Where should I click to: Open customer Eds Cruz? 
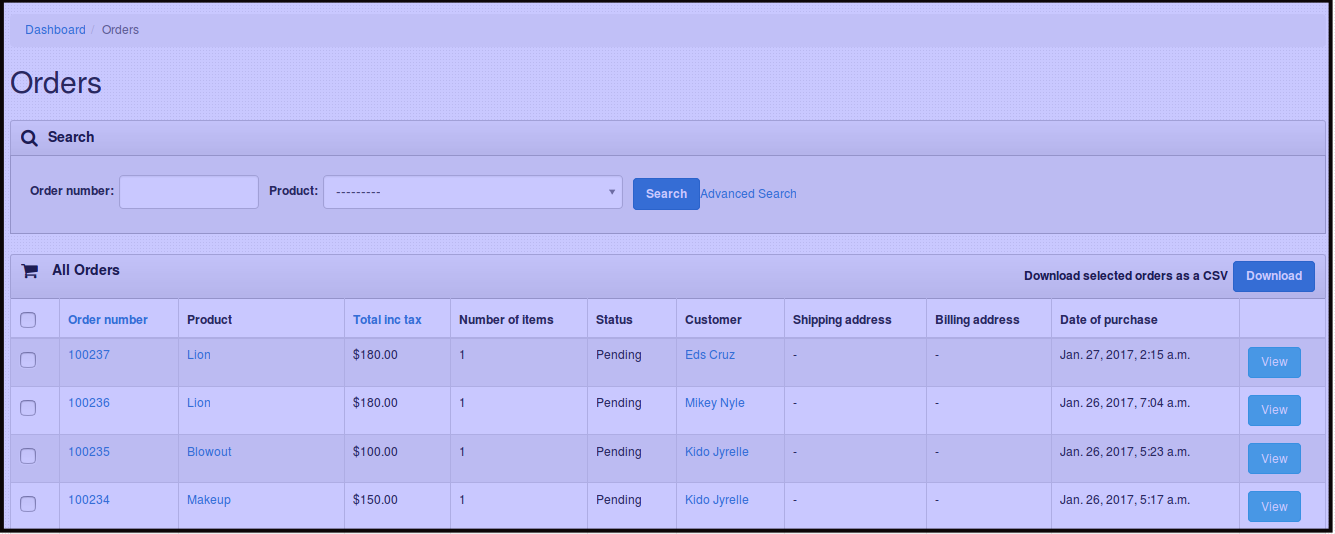click(x=712, y=355)
